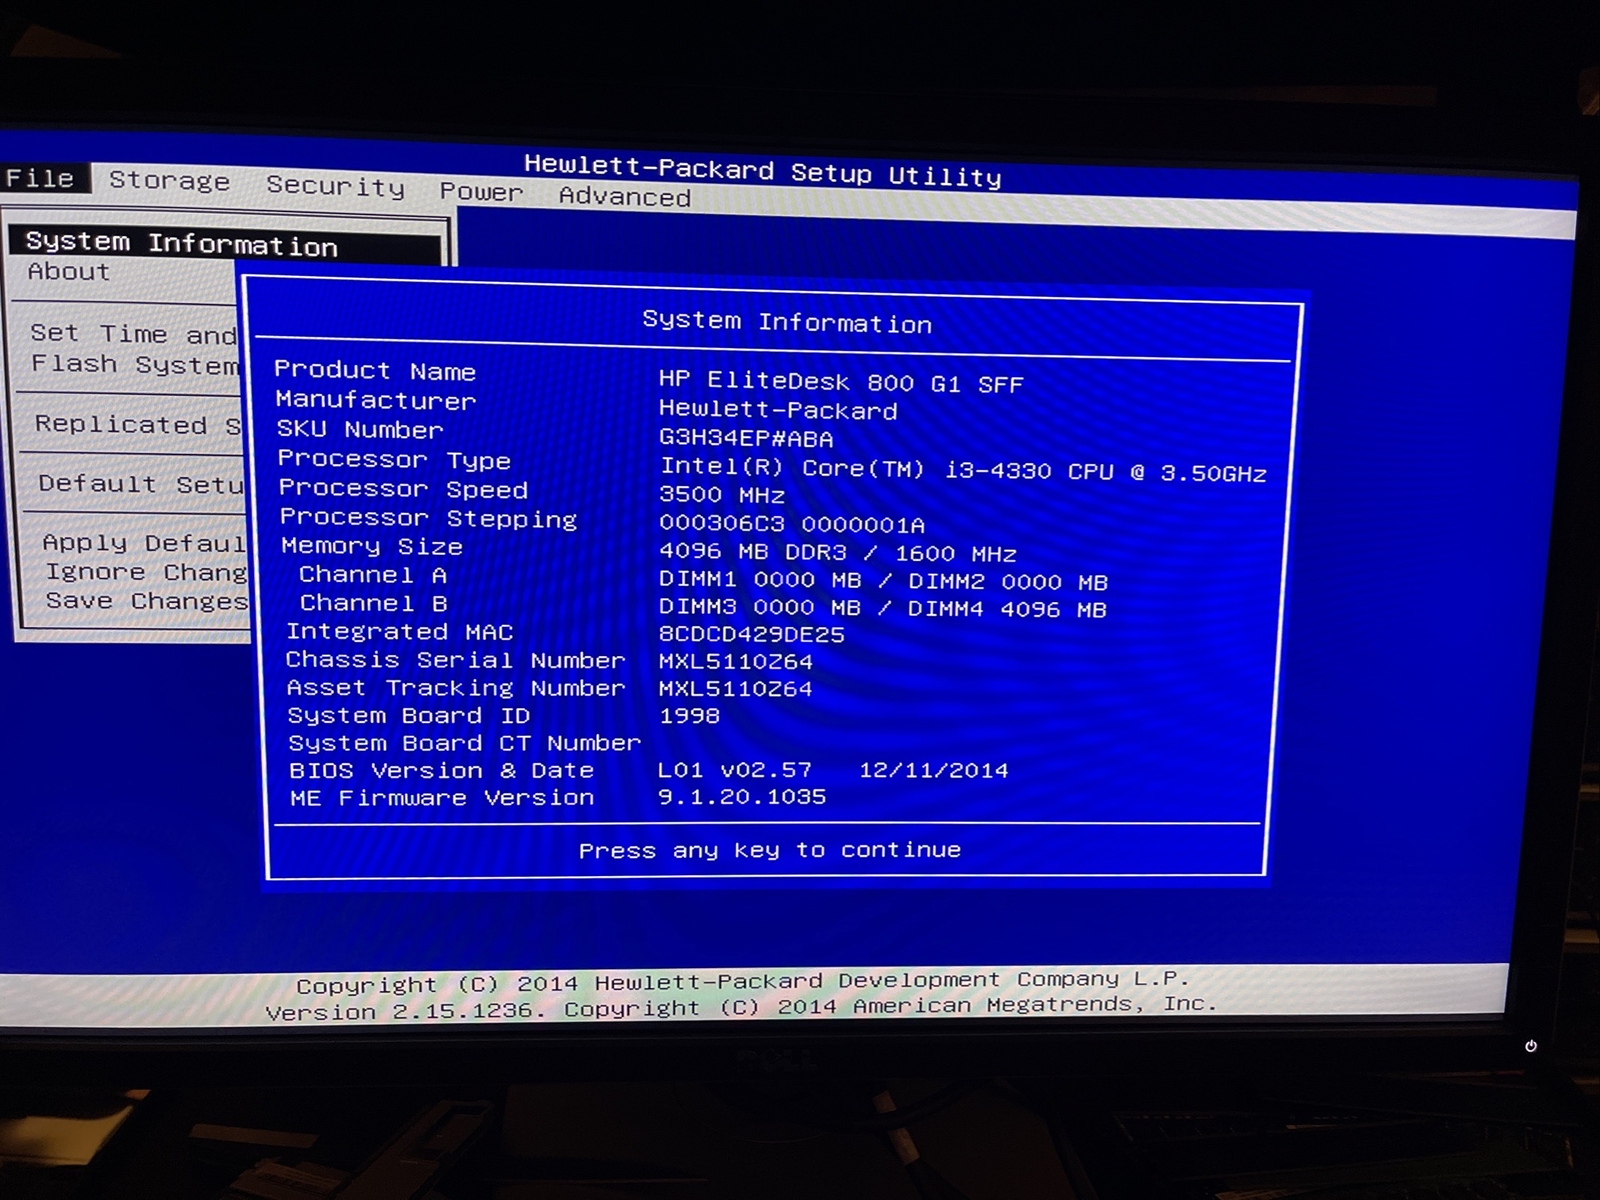Click BIOS Version & Date label
This screenshot has width=1600, height=1200.
442,770
